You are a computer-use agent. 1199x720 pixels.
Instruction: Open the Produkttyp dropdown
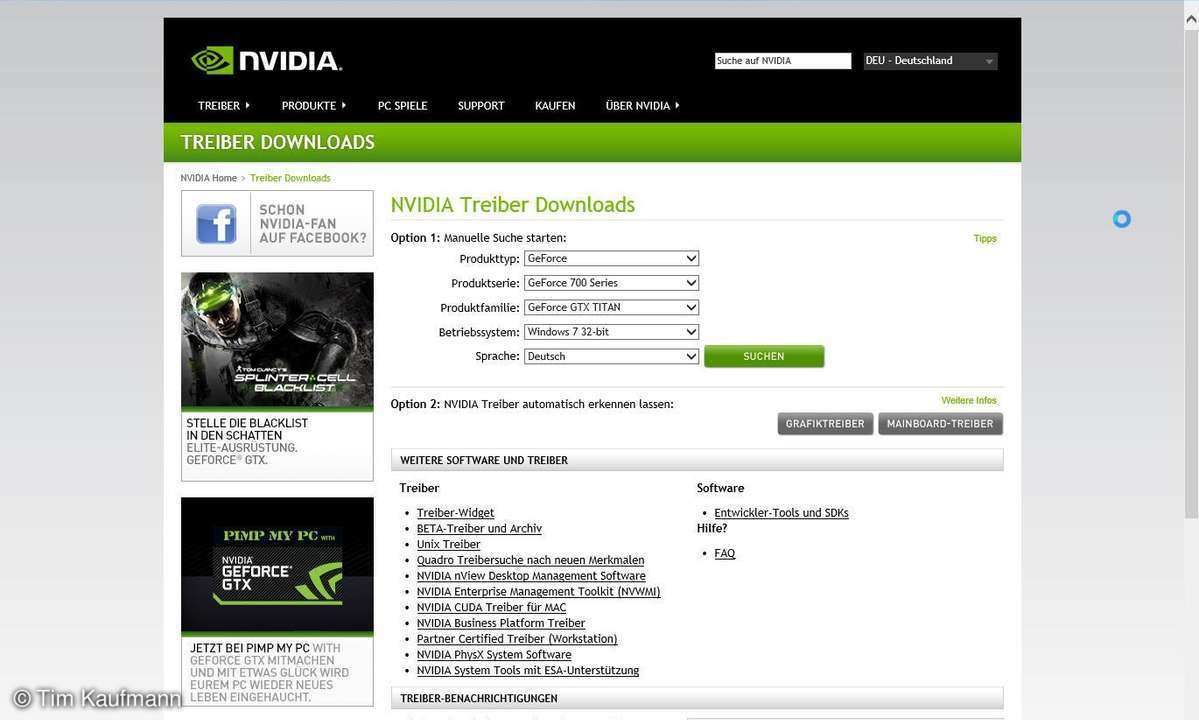tap(611, 258)
